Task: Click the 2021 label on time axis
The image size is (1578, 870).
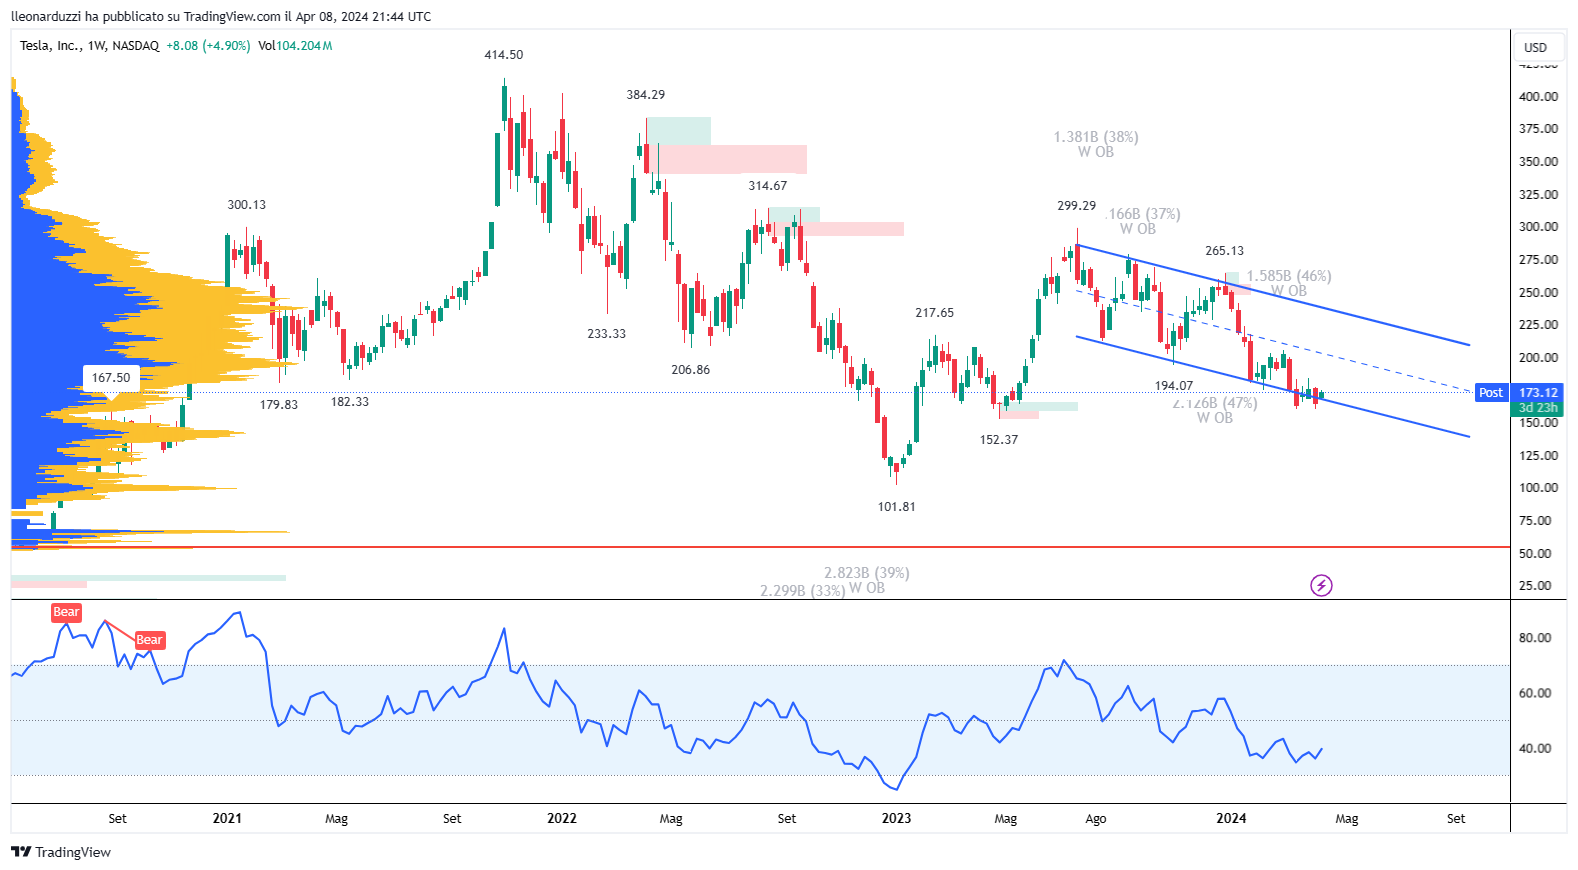Action: [x=227, y=818]
